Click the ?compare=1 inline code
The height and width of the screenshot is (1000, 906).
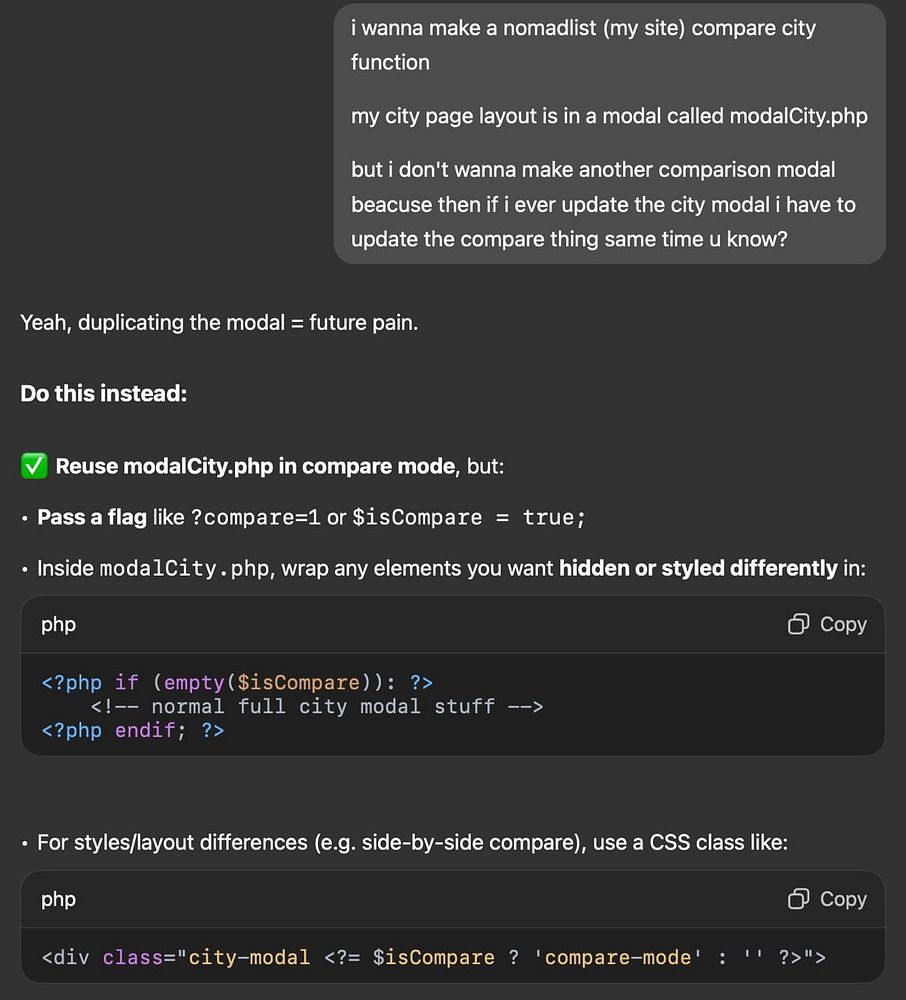256,518
